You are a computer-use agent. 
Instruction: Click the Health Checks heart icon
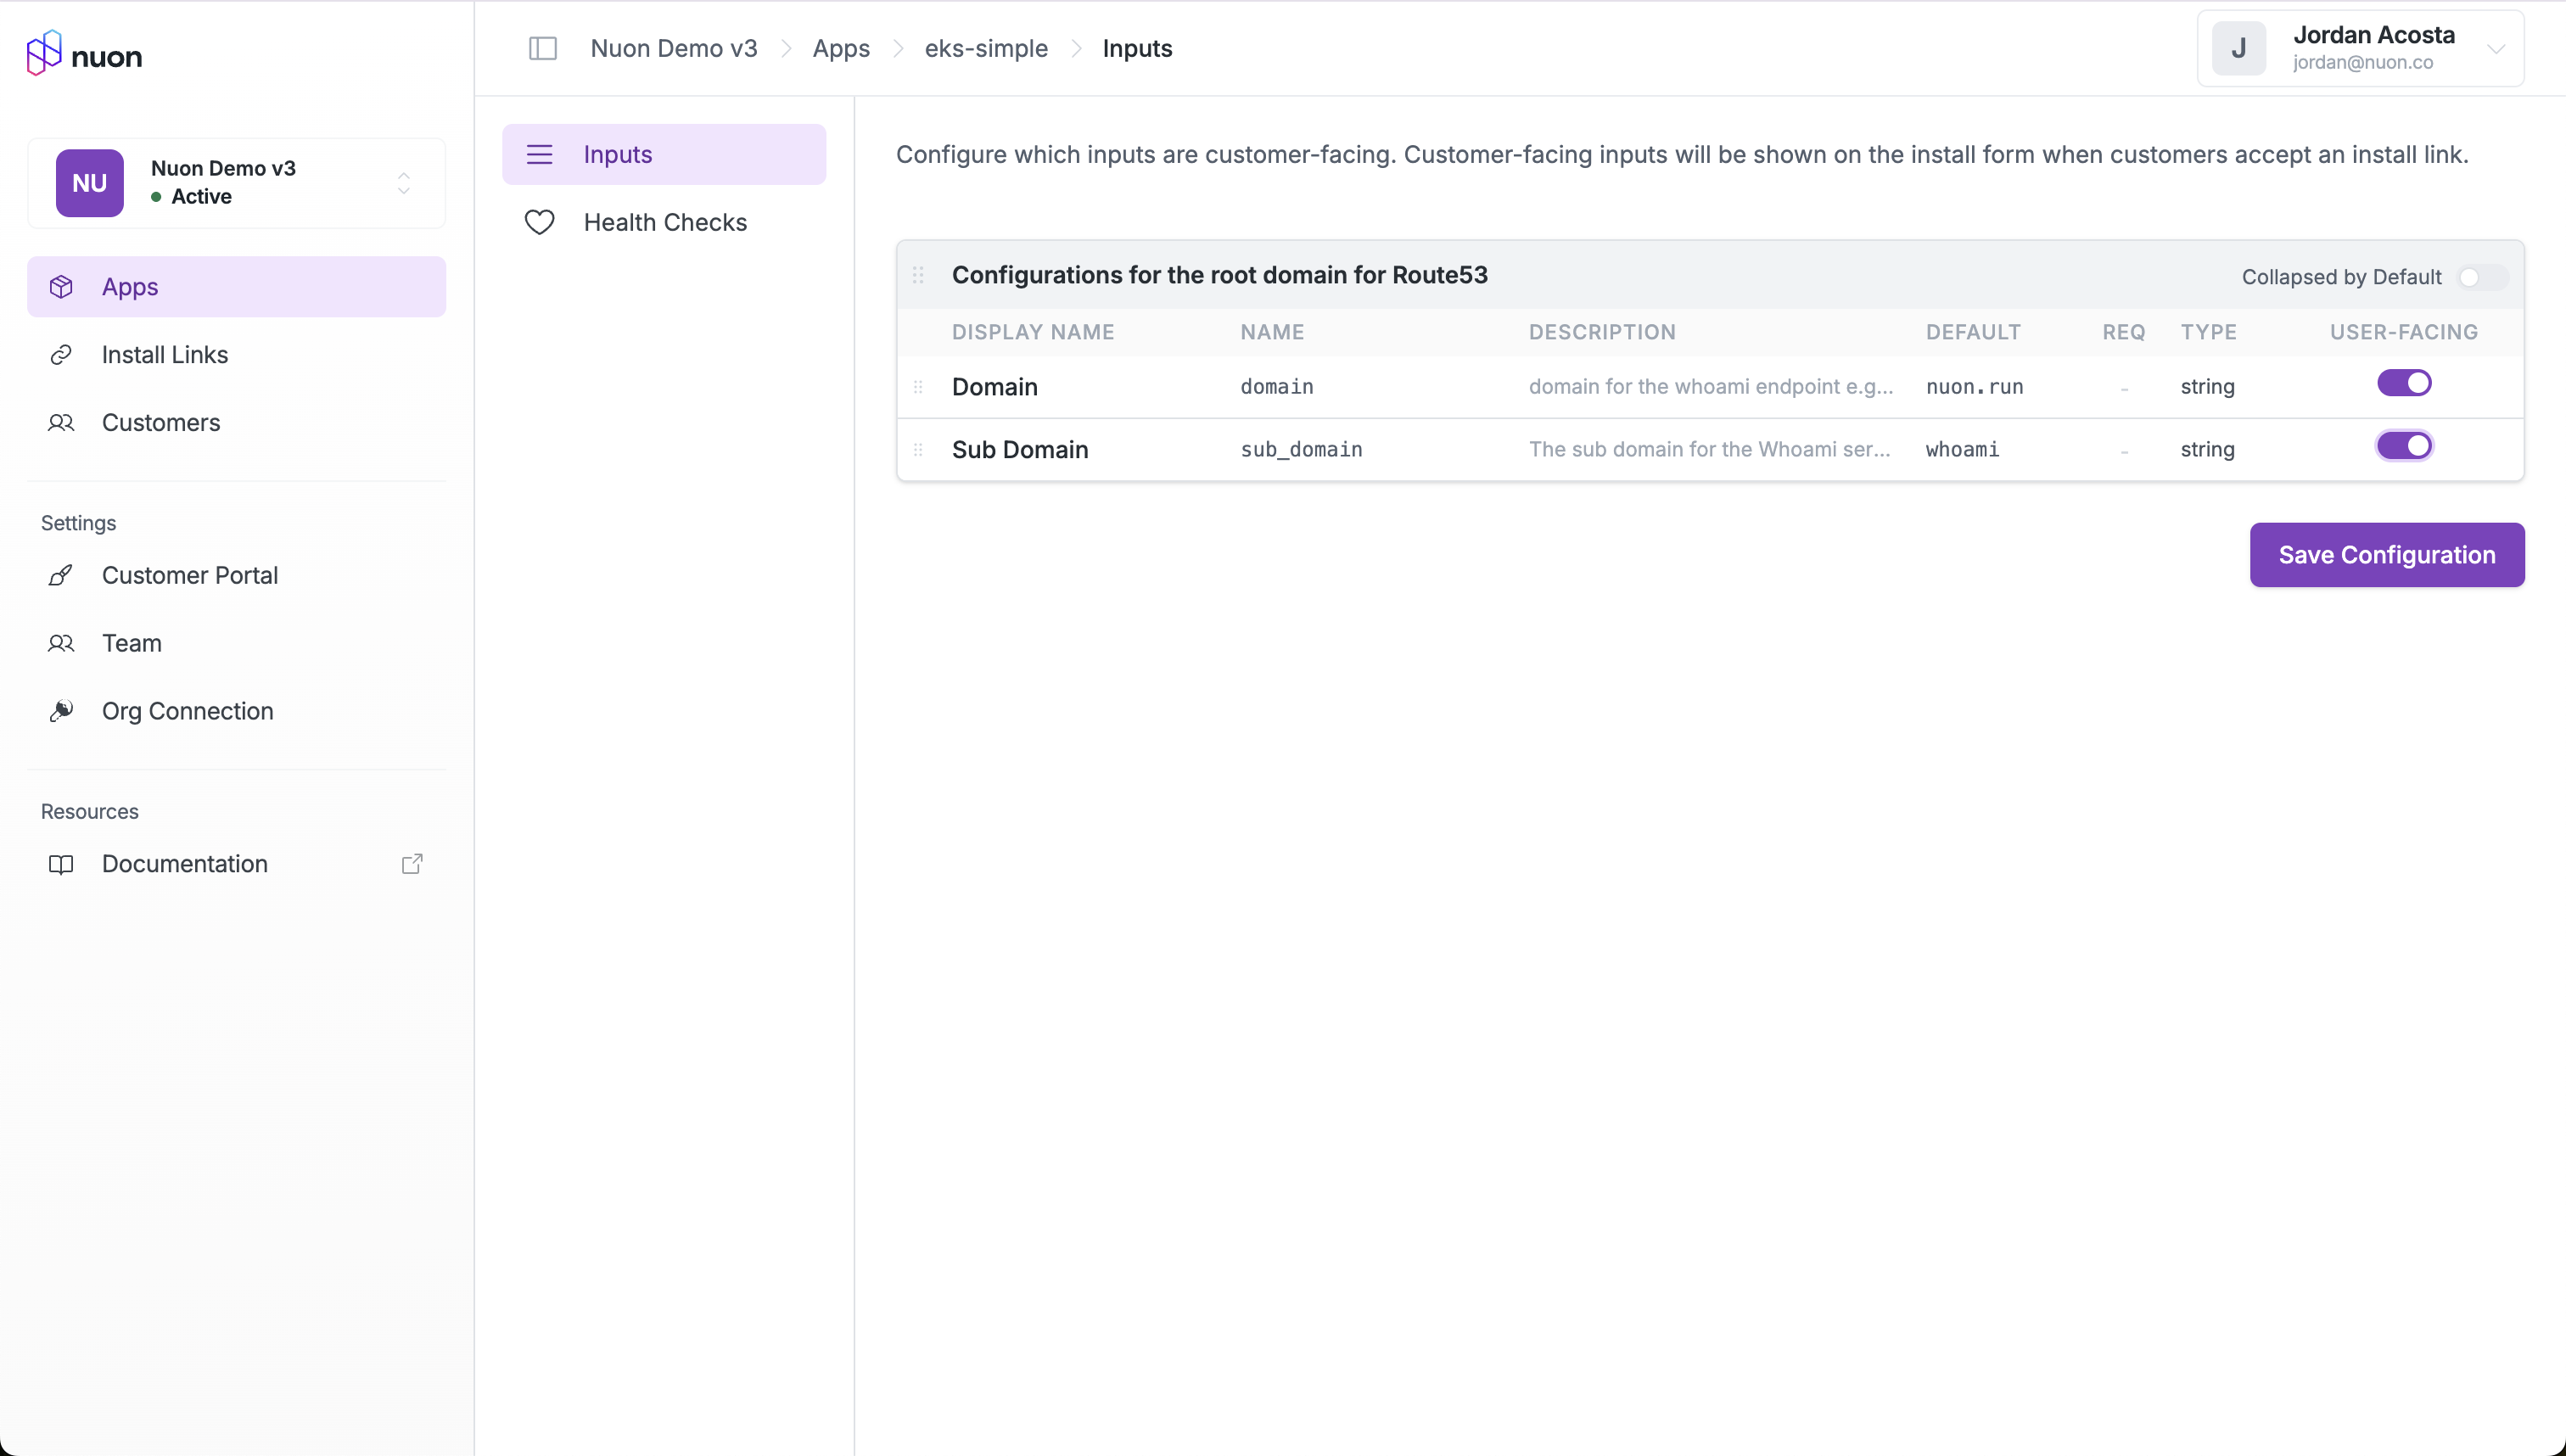coord(540,222)
